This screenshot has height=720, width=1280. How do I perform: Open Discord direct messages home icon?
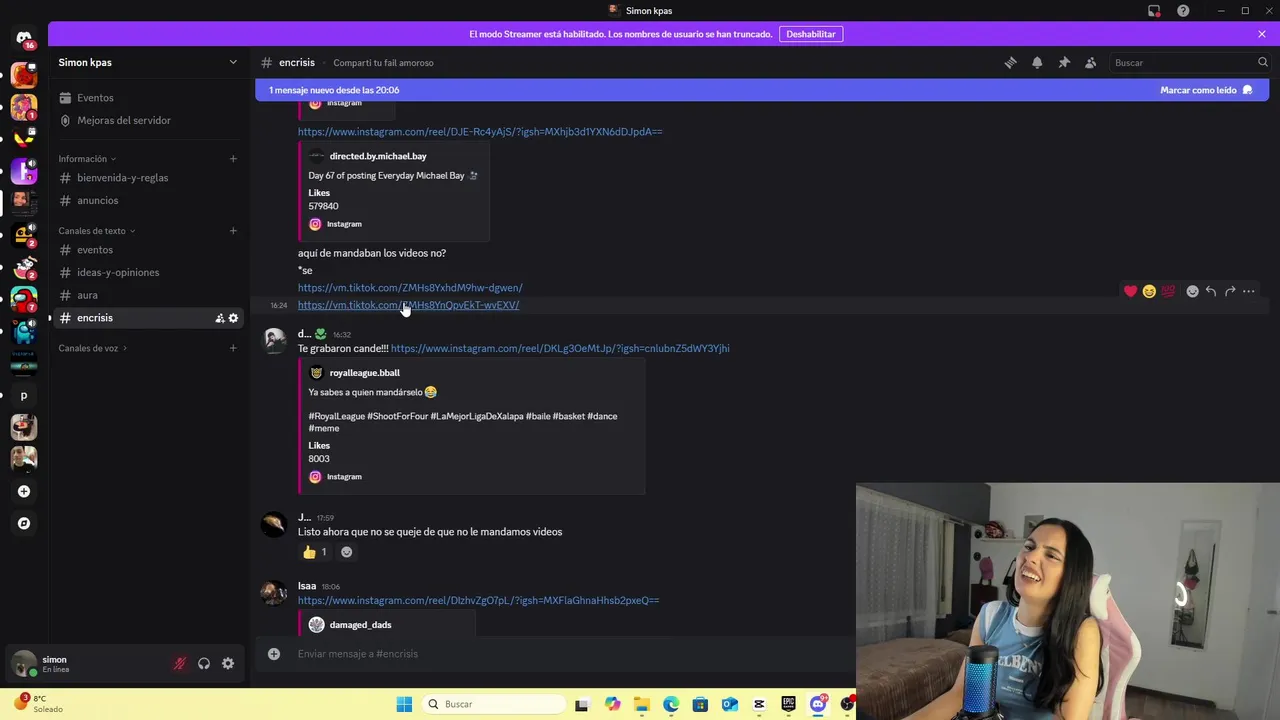[x=24, y=38]
